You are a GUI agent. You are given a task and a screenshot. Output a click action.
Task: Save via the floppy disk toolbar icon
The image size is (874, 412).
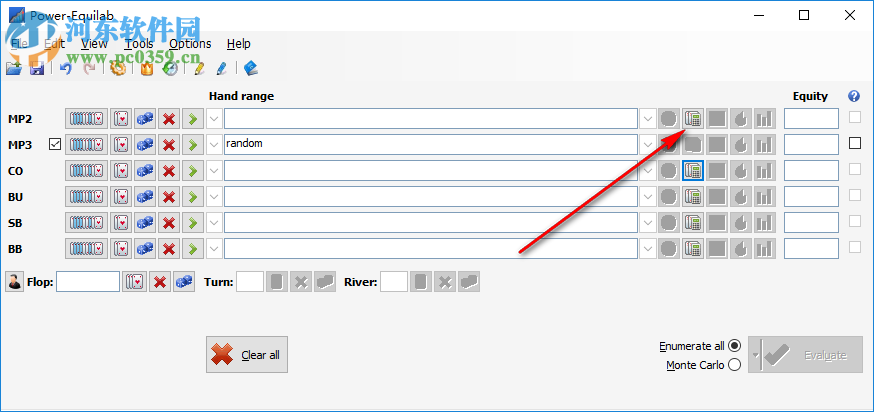(37, 69)
